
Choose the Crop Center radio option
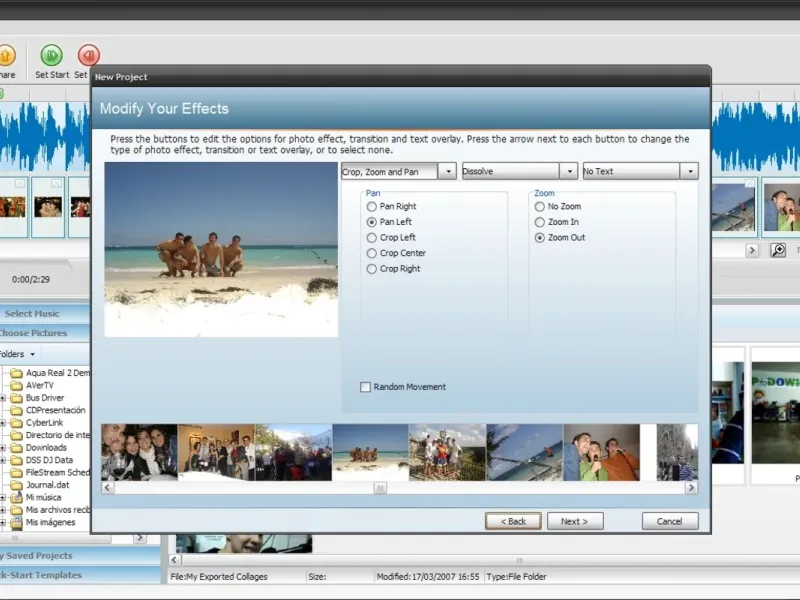point(372,253)
